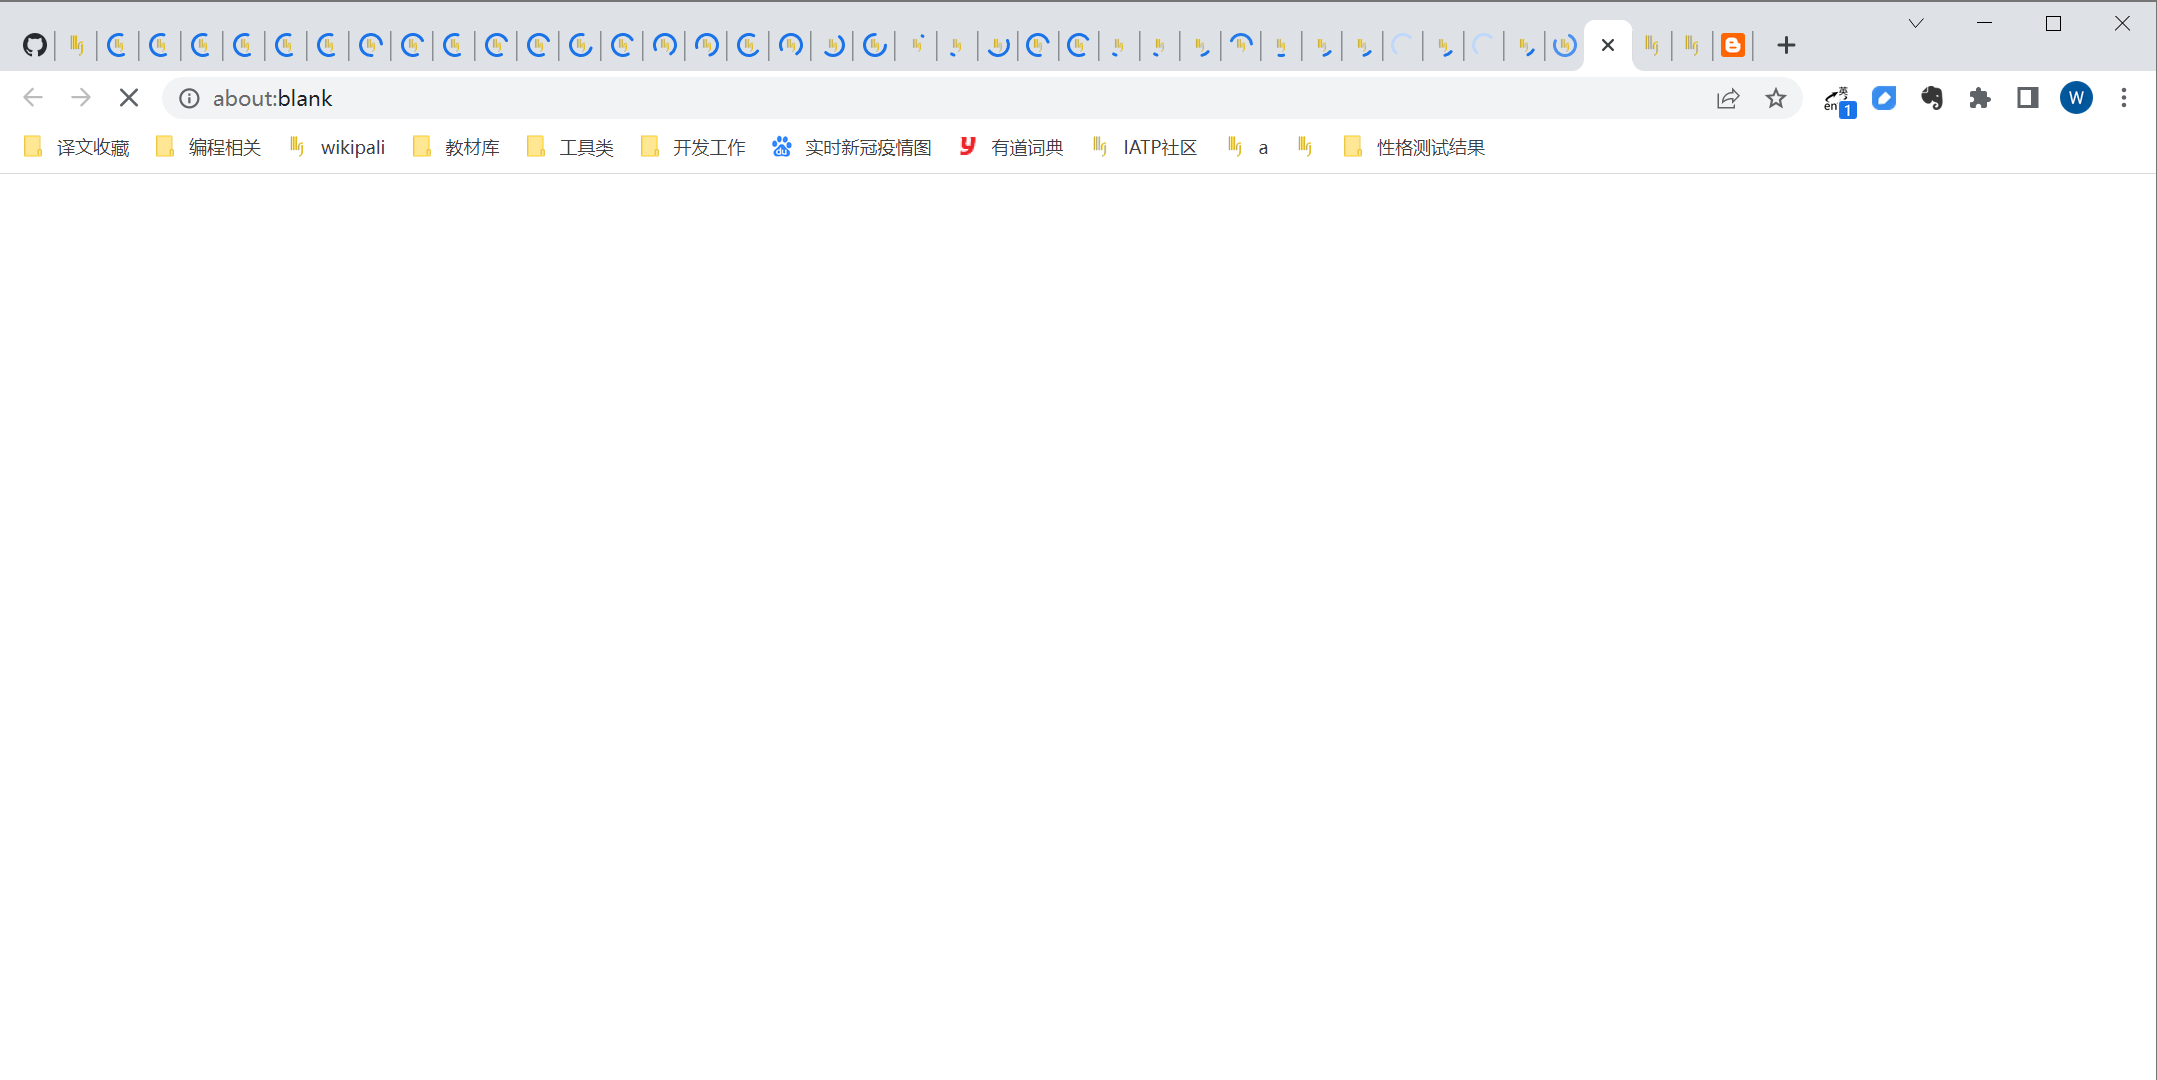Switch to the orange Blogger tab
Image resolution: width=2157 pixels, height=1080 pixels.
coord(1733,46)
